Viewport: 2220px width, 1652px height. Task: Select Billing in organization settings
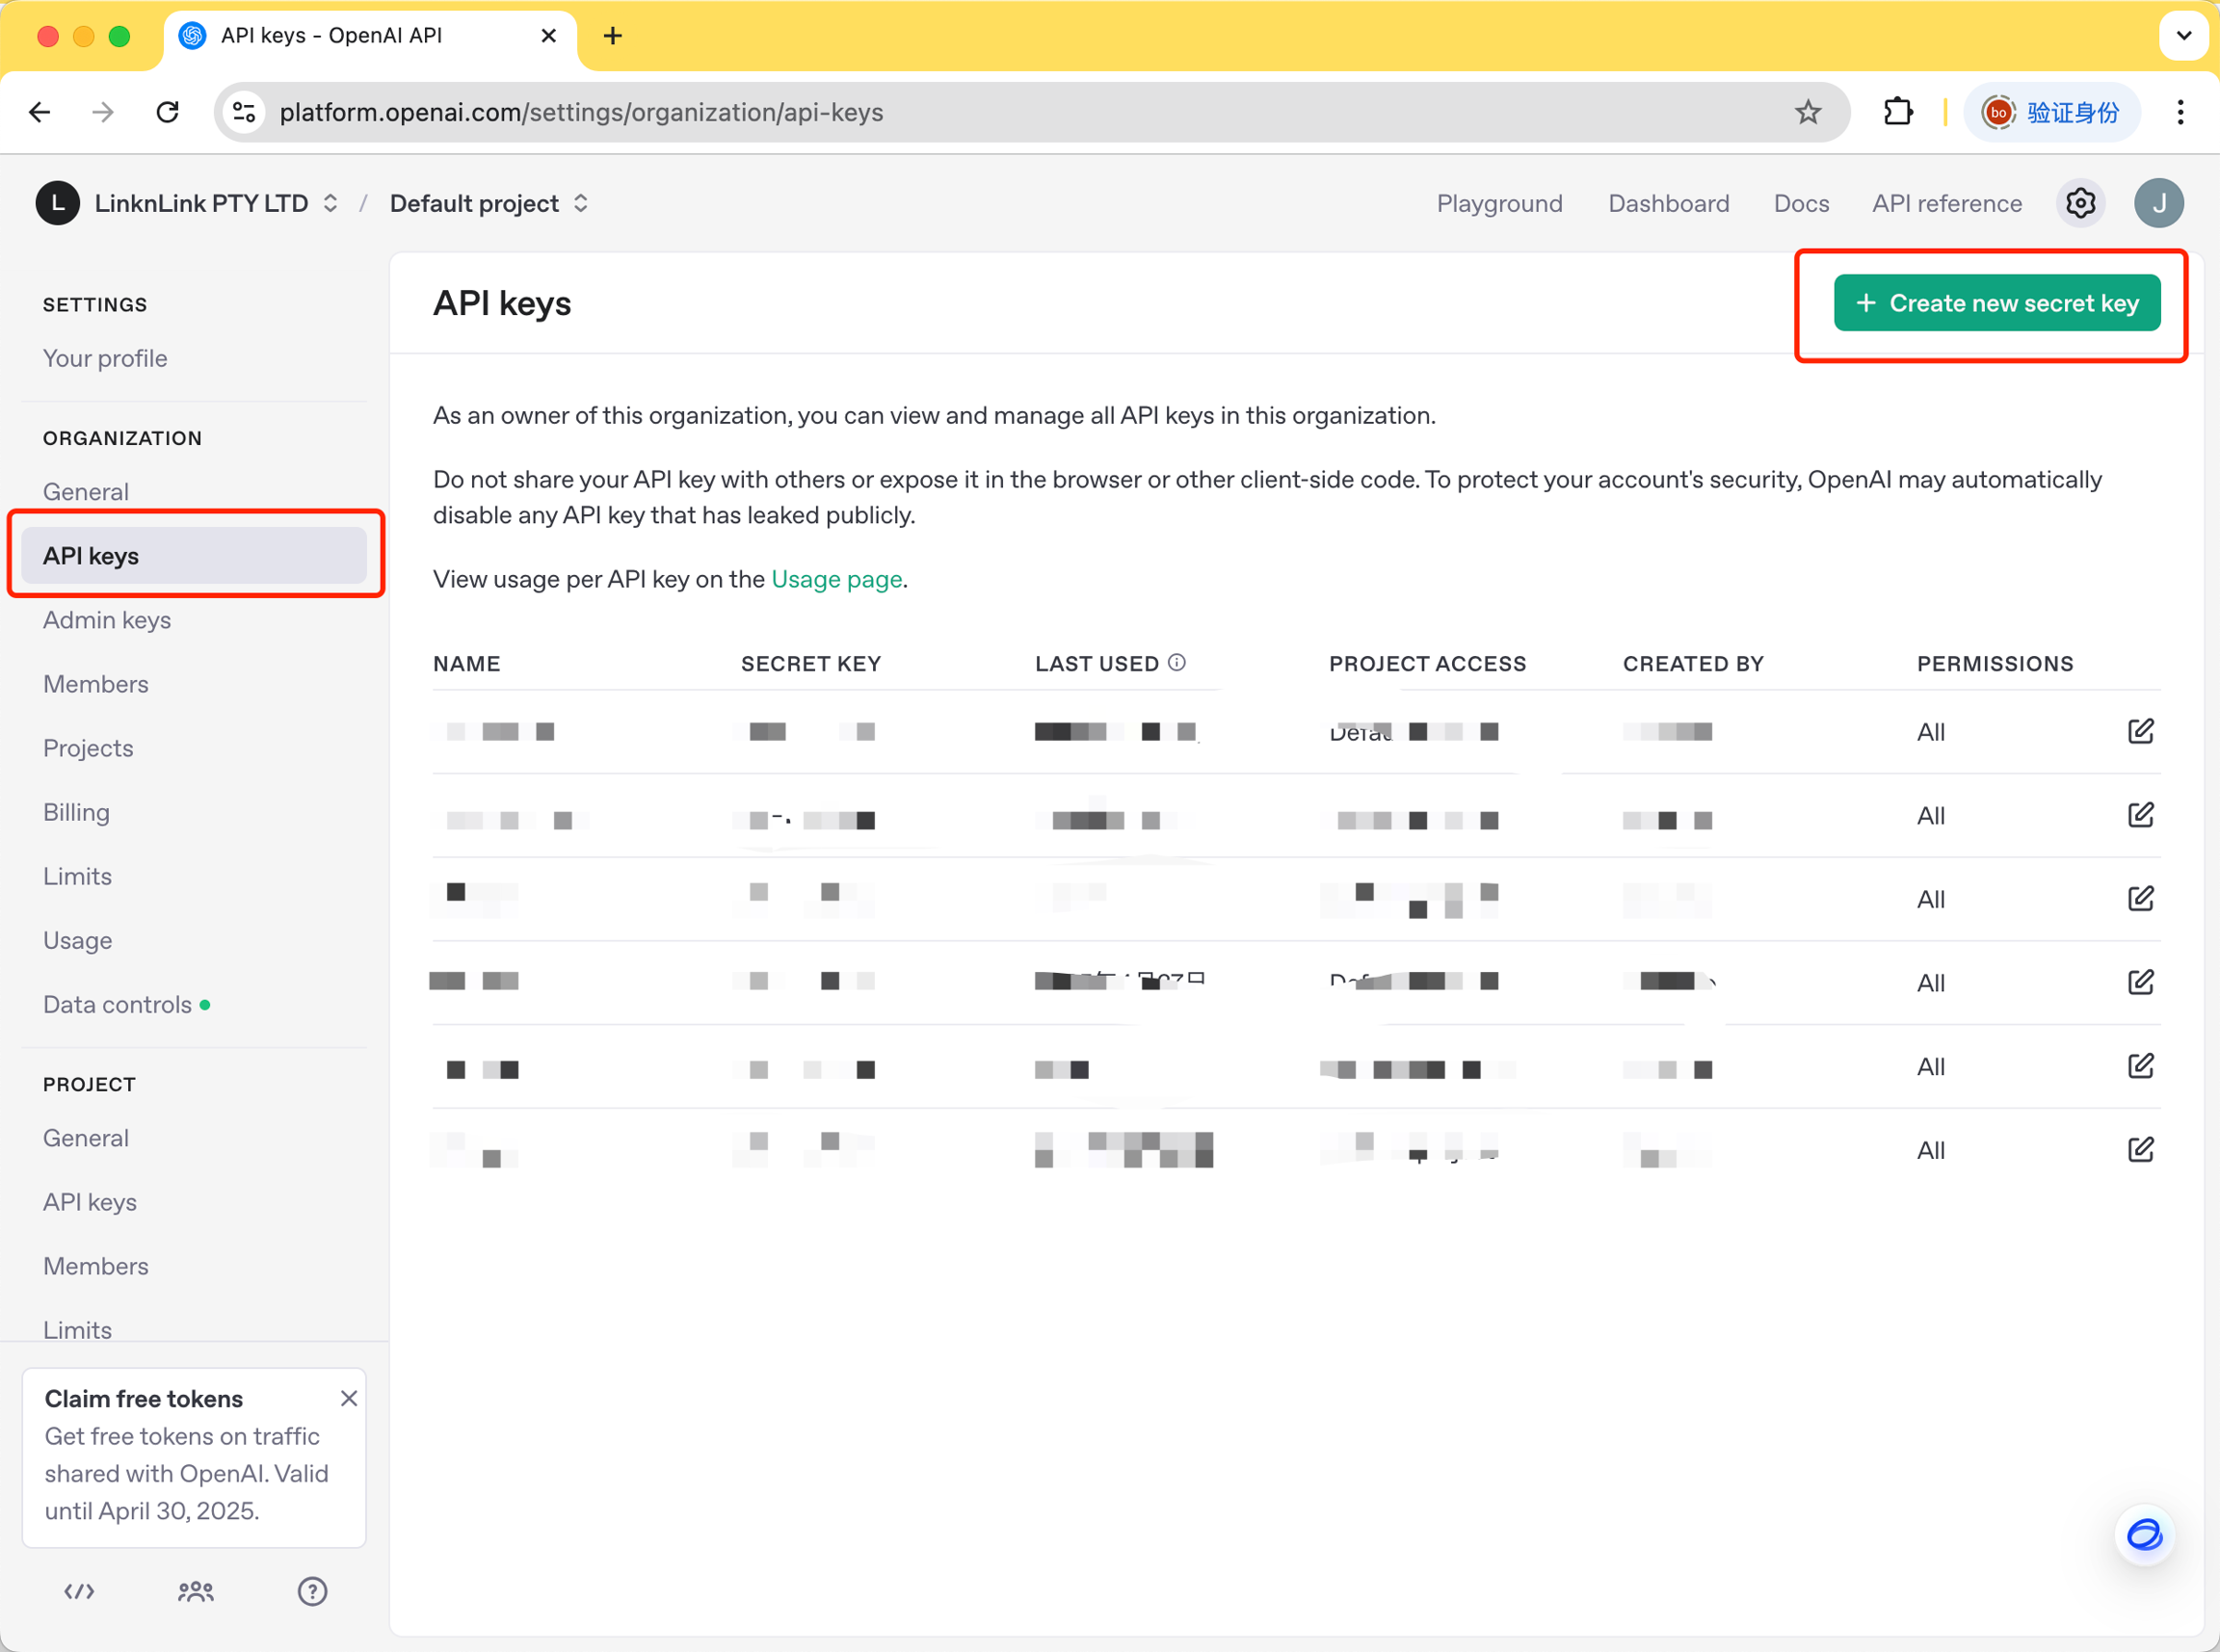click(76, 812)
